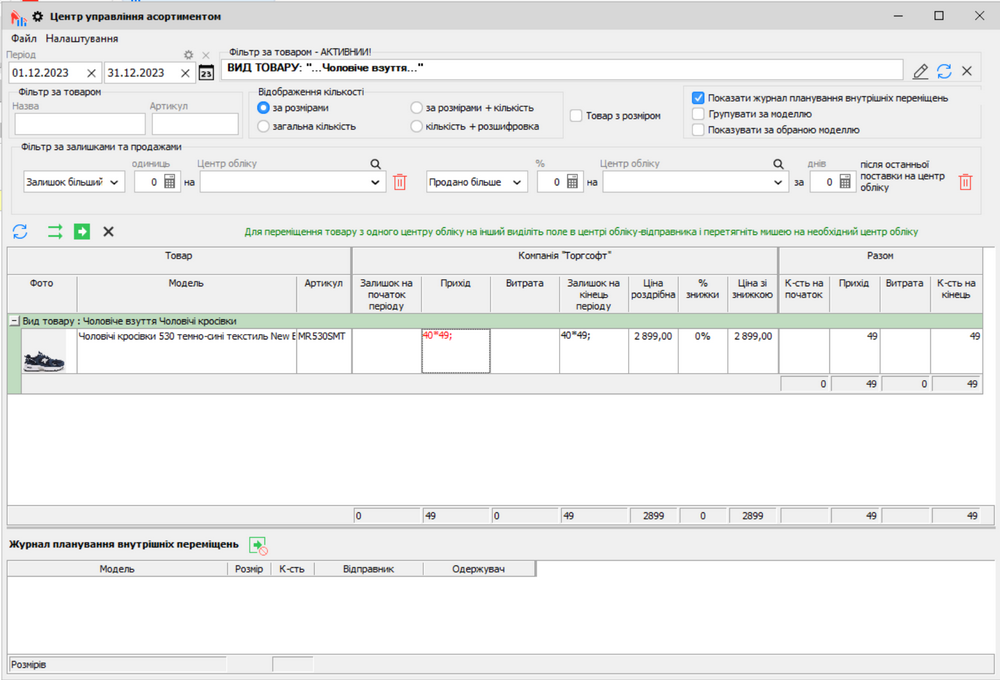Click the green arrows transfer icon in toolbar
Image resolution: width=1000 pixels, height=680 pixels.
click(55, 232)
